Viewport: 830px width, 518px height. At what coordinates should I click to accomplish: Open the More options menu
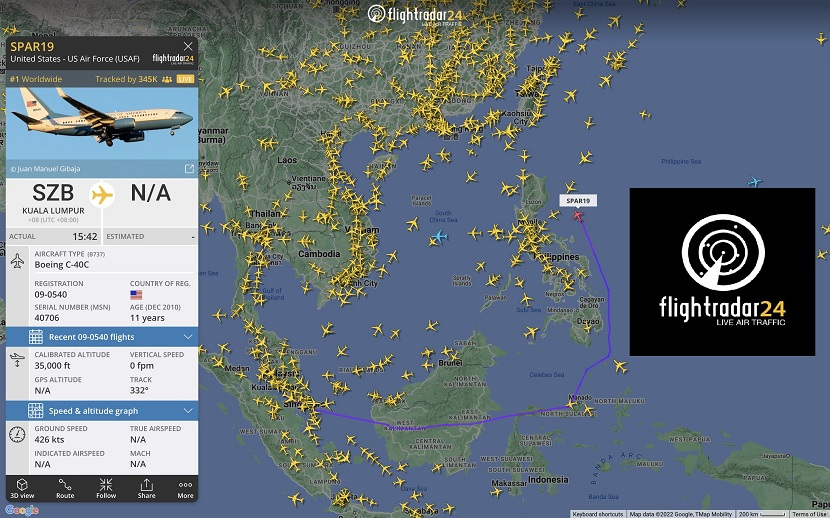pyautogui.click(x=185, y=489)
